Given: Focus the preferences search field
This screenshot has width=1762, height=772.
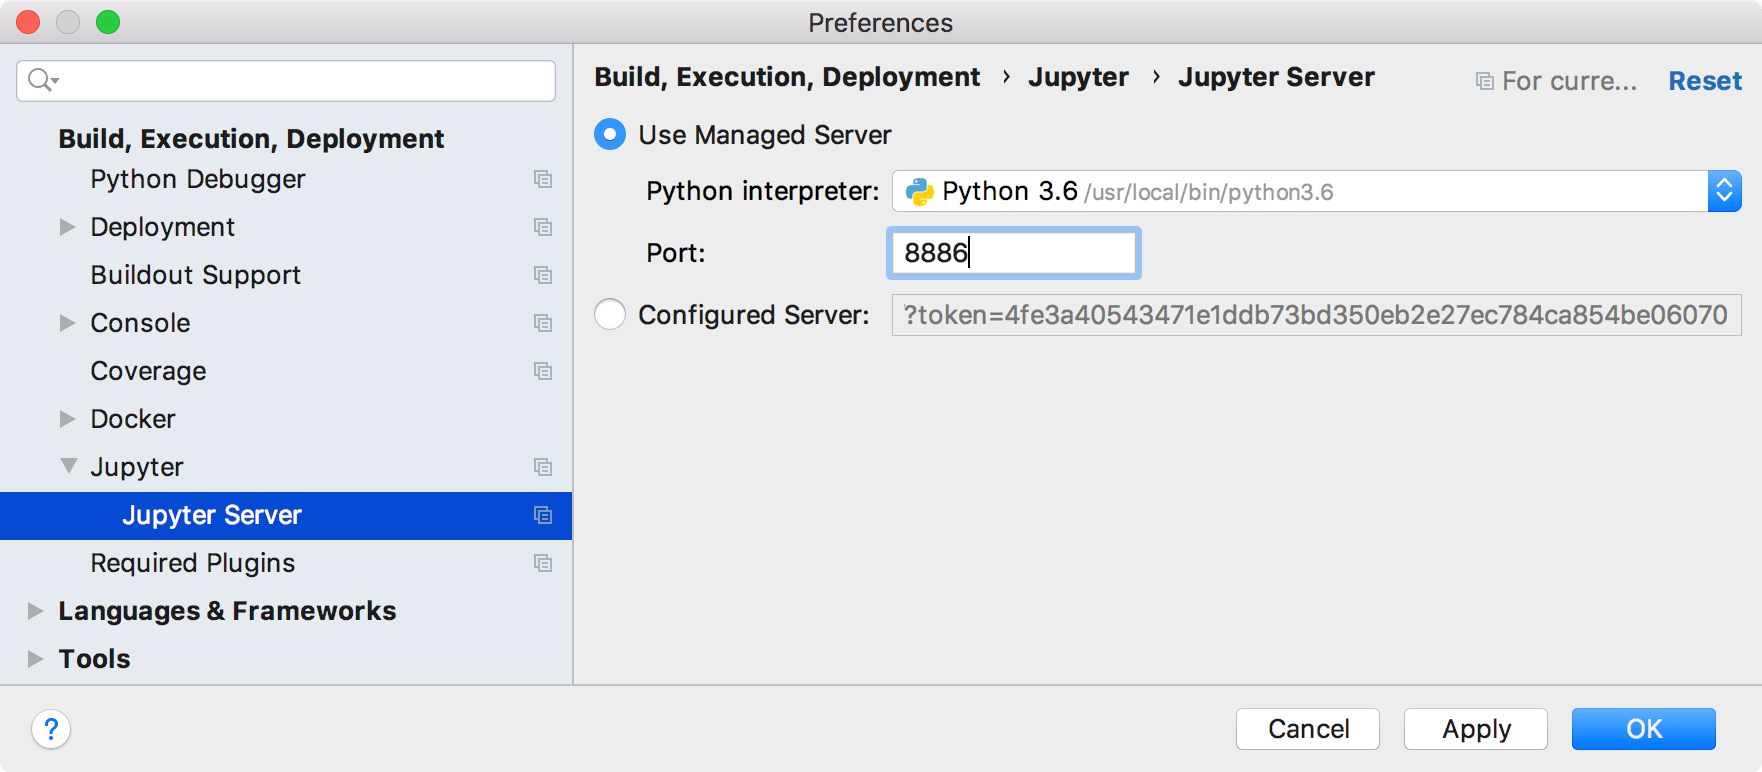Looking at the screenshot, I should point(286,80).
